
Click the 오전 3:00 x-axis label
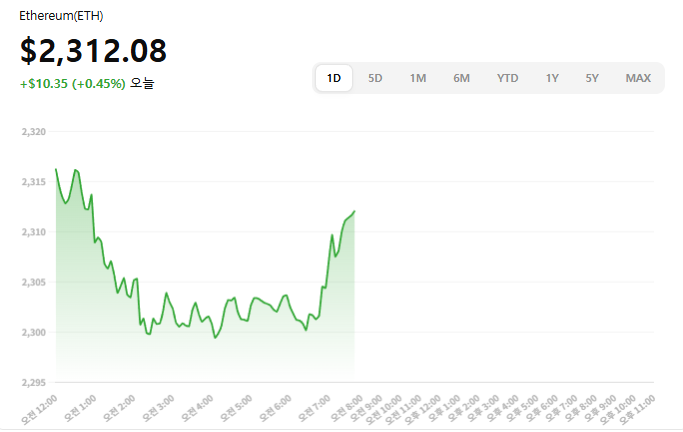[x=158, y=408]
